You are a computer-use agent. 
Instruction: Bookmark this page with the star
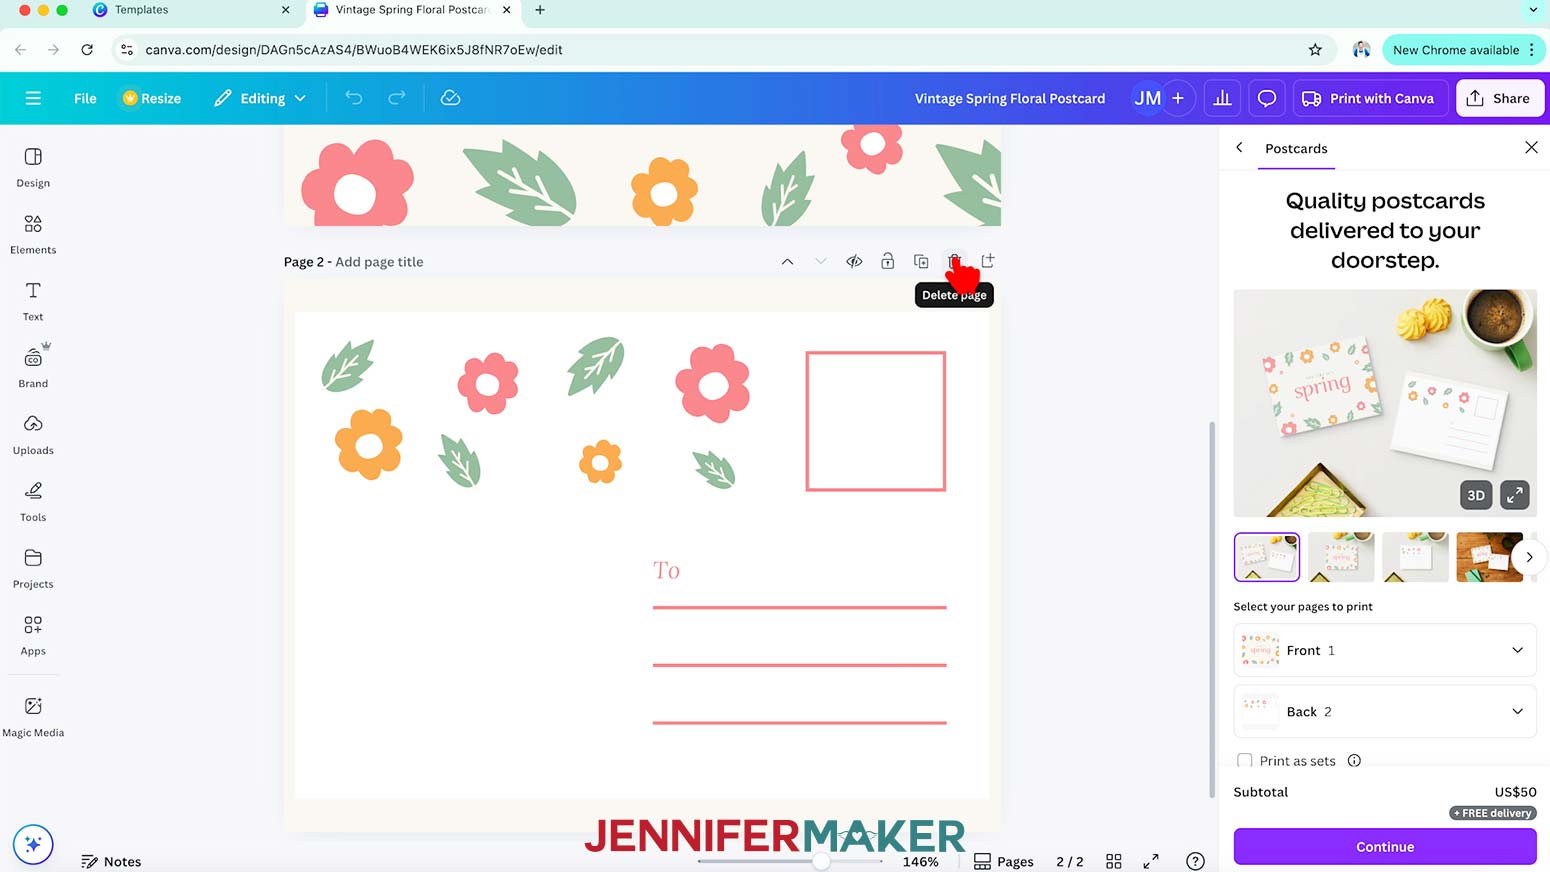pyautogui.click(x=1315, y=50)
